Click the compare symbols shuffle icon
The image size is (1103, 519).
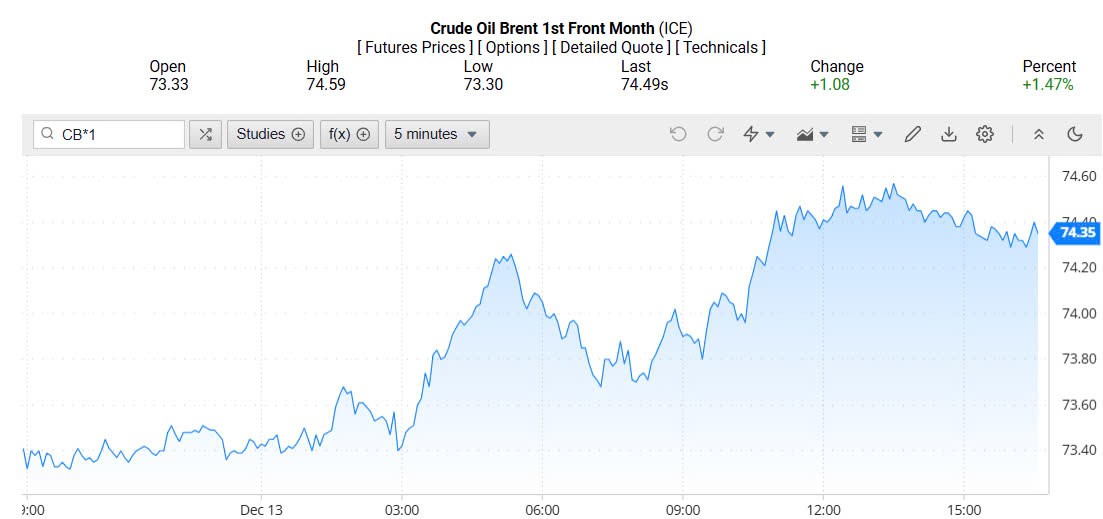205,134
